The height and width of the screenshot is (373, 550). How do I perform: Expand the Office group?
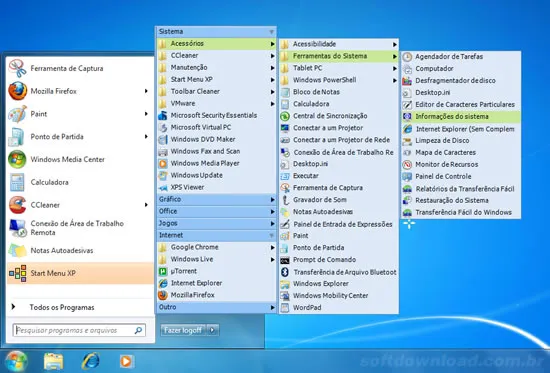click(x=216, y=211)
